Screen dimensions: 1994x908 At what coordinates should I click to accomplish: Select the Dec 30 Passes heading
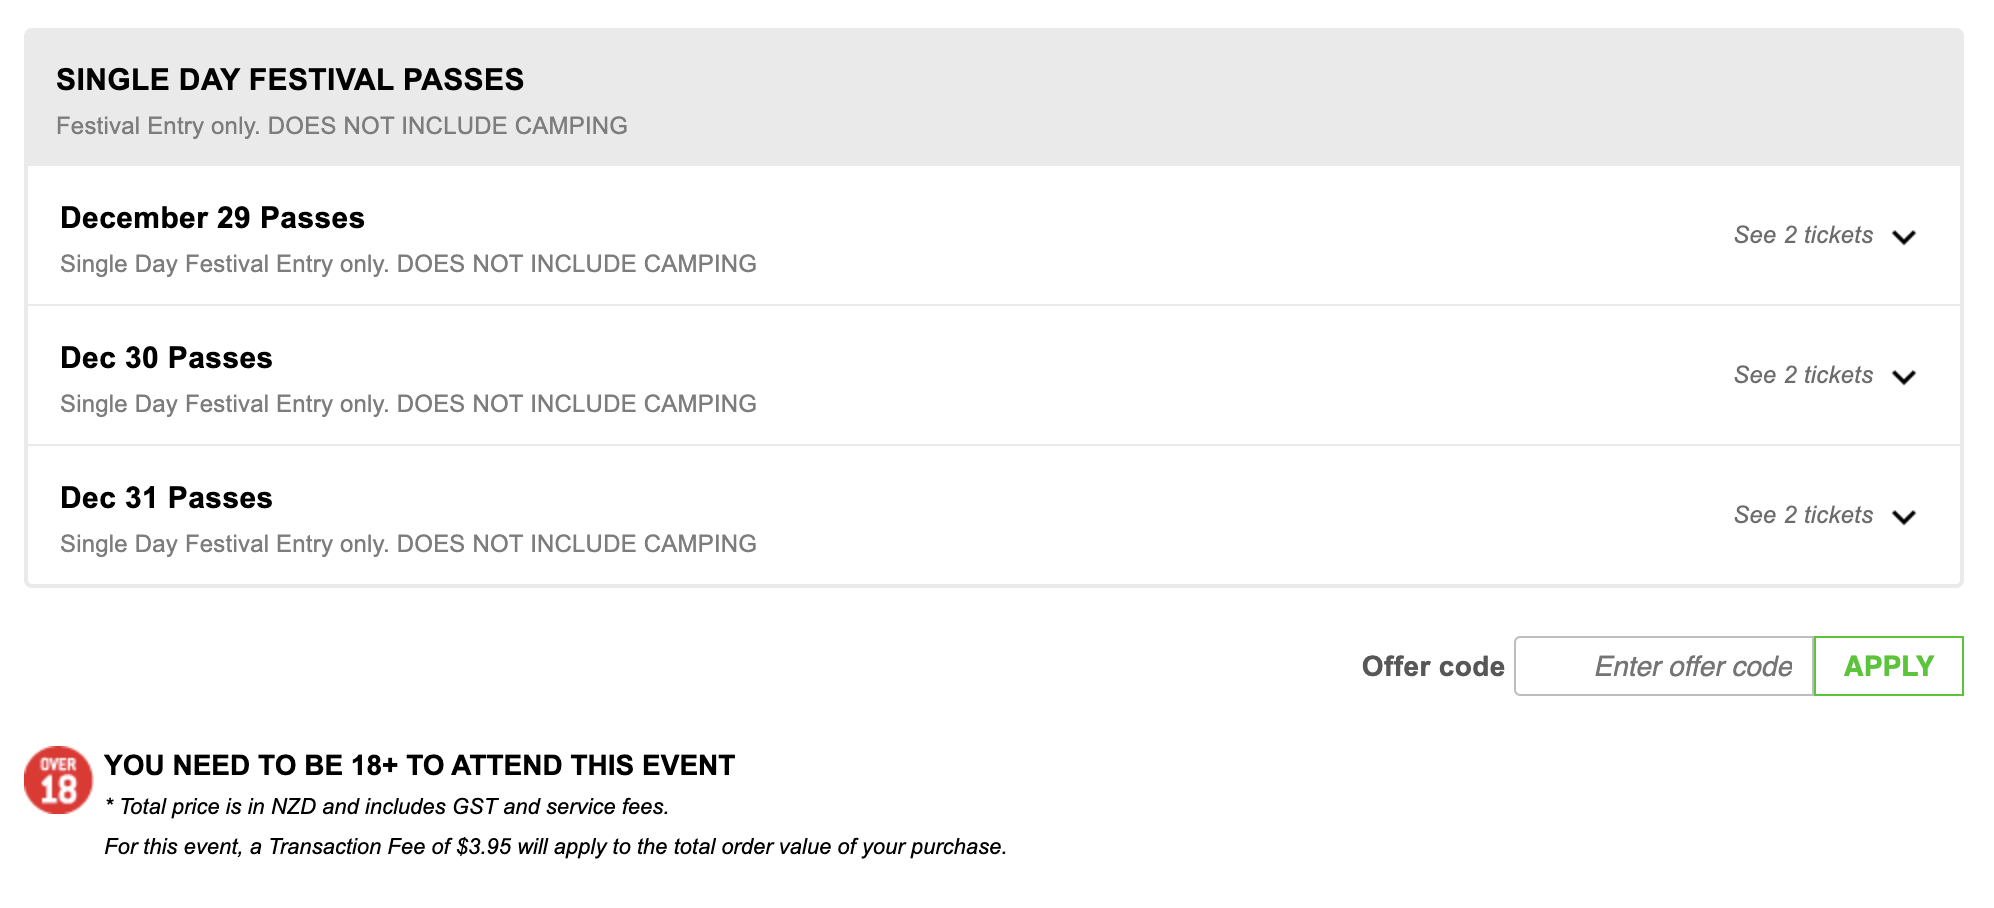pos(166,358)
